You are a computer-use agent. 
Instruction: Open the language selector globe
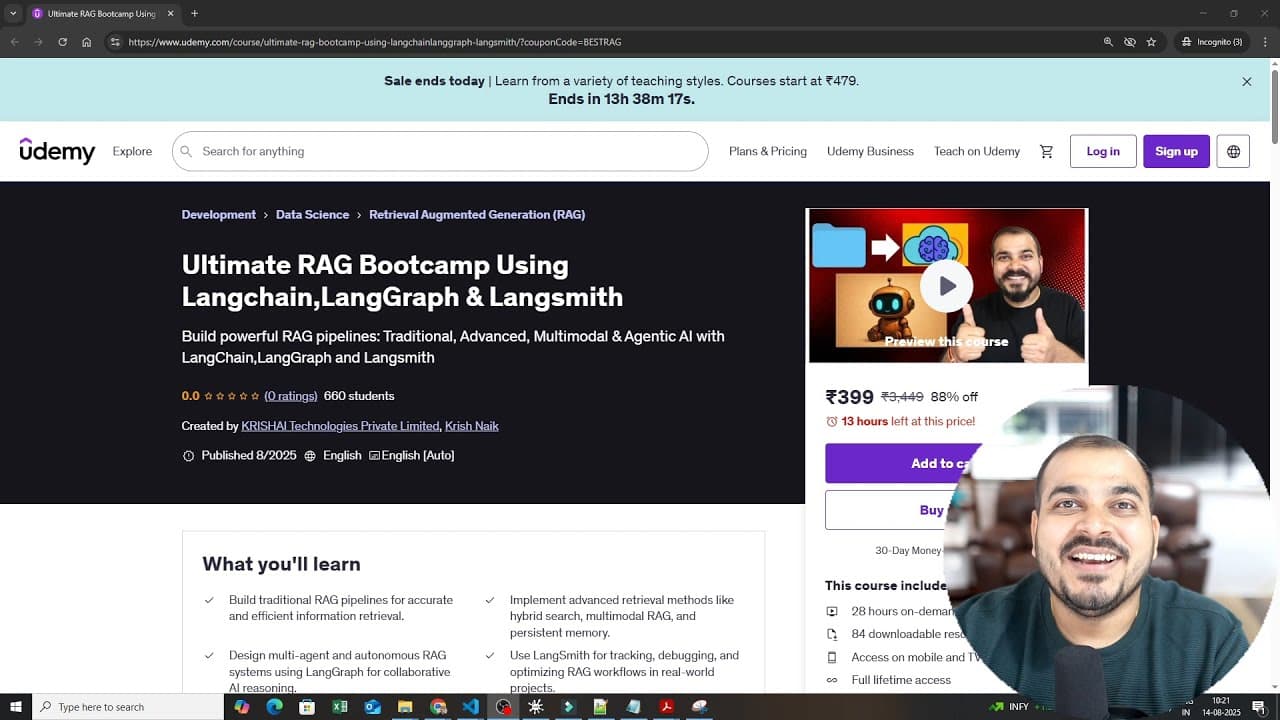(x=1233, y=151)
